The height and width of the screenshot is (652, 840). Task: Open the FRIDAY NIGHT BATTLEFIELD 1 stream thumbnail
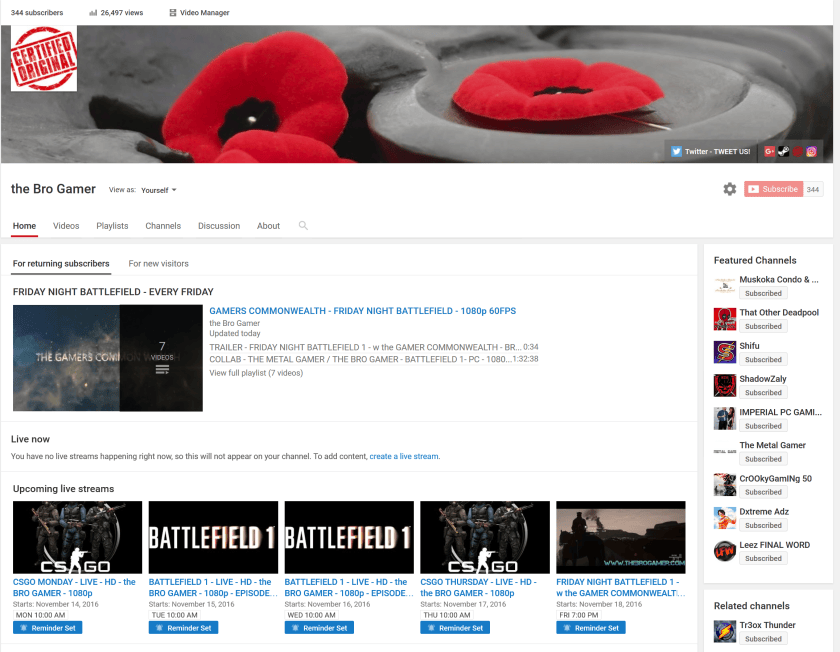[621, 537]
